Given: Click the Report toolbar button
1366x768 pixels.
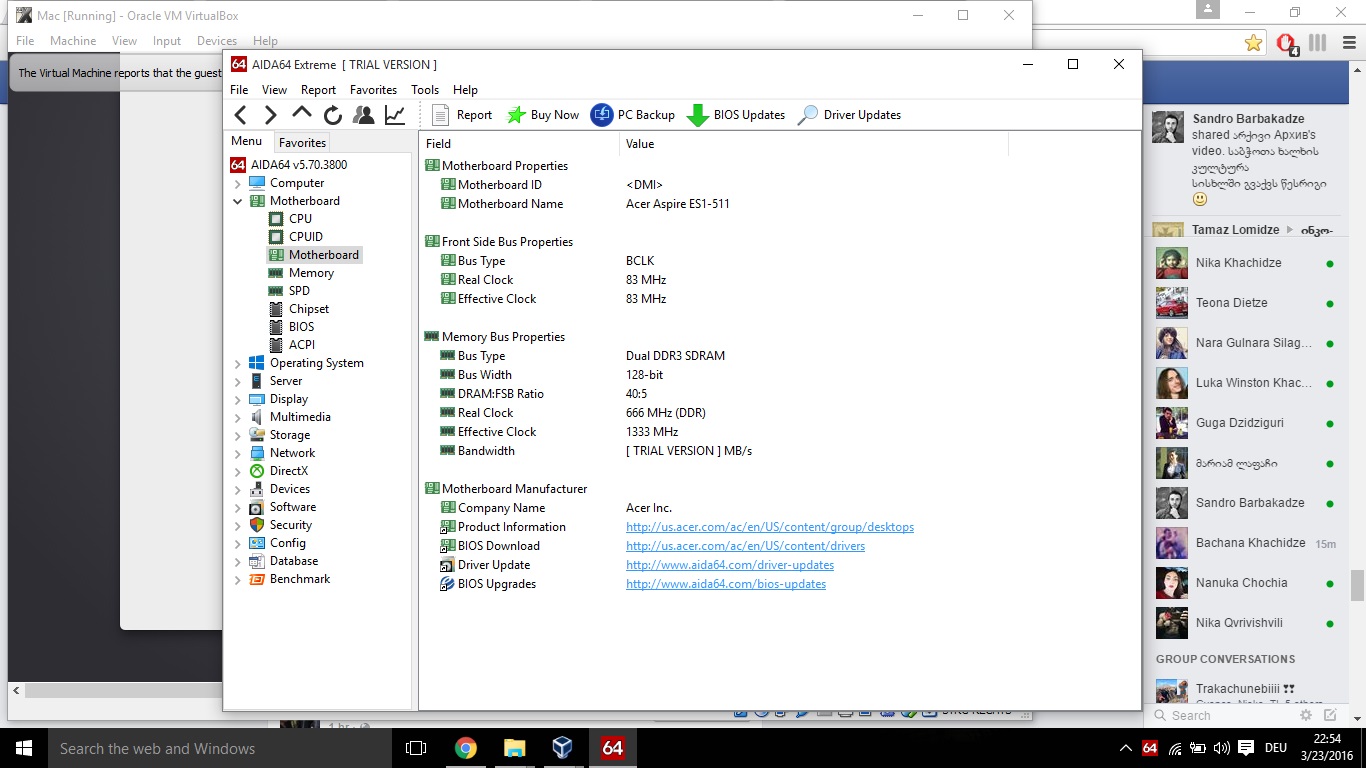Looking at the screenshot, I should 462,115.
